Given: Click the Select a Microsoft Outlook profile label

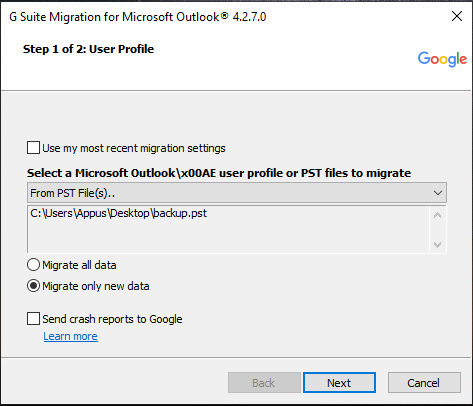Looking at the screenshot, I should [219, 173].
